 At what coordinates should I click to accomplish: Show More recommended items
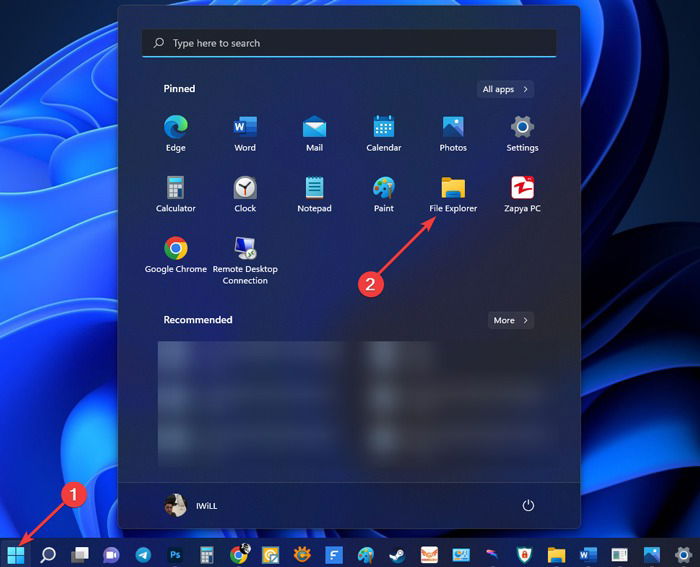point(510,320)
